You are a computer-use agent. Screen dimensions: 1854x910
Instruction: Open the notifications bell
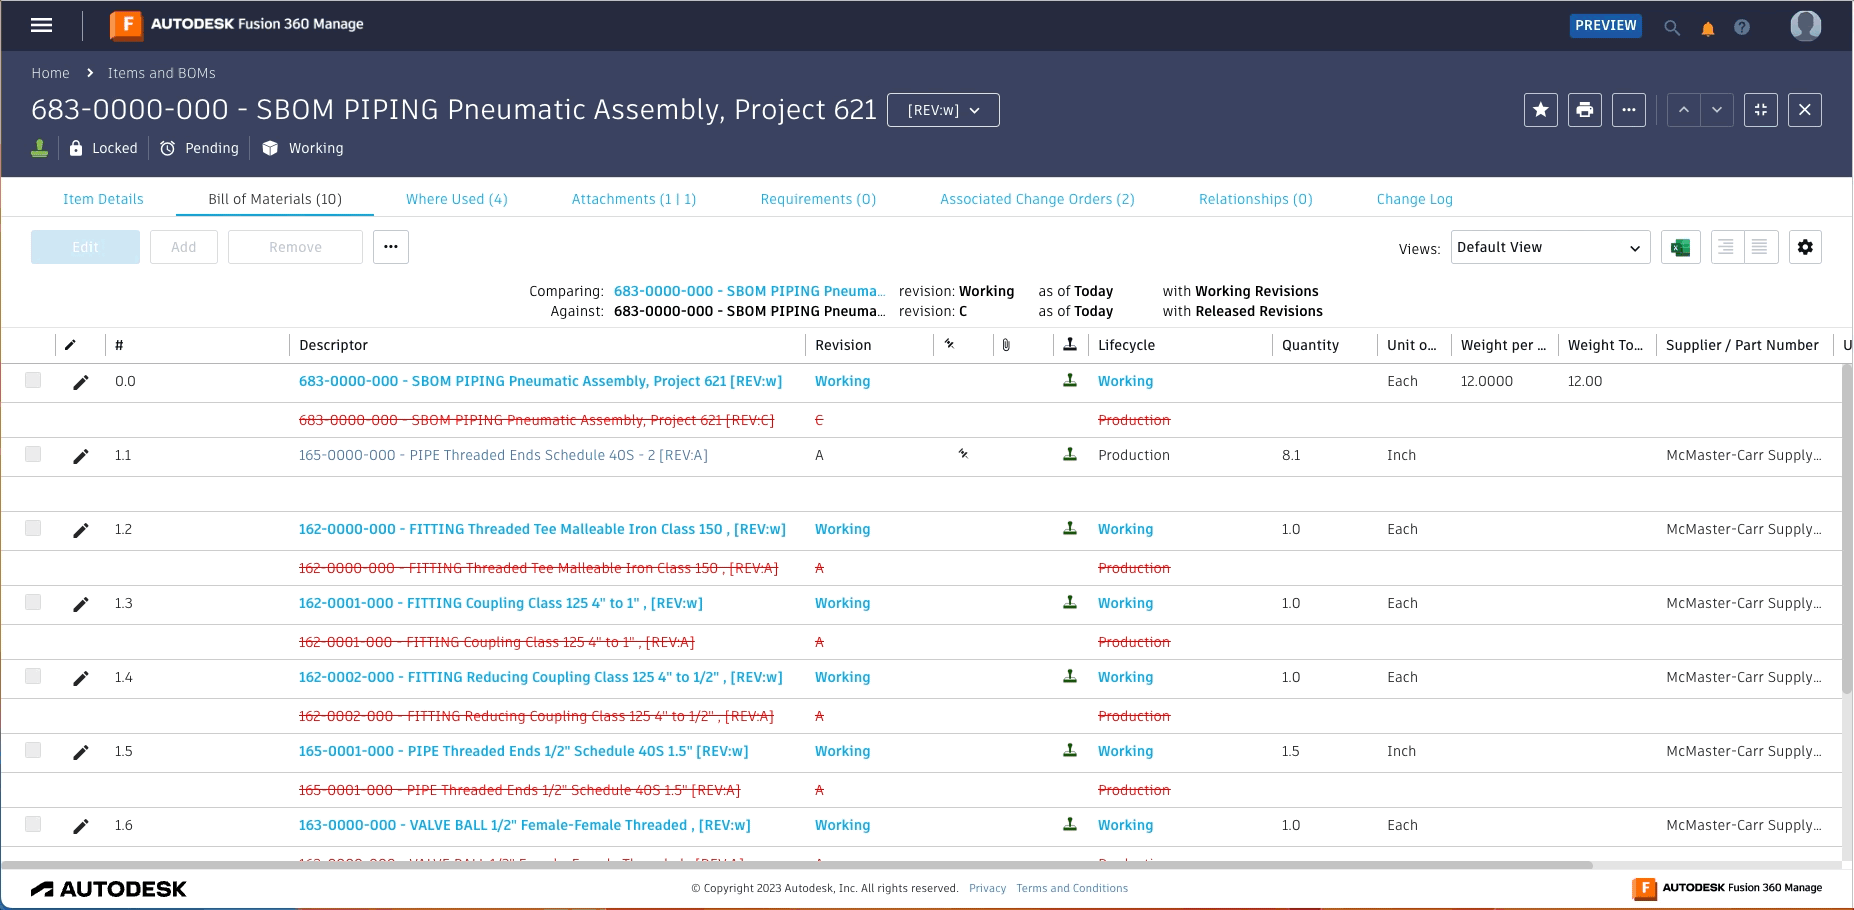click(x=1708, y=28)
